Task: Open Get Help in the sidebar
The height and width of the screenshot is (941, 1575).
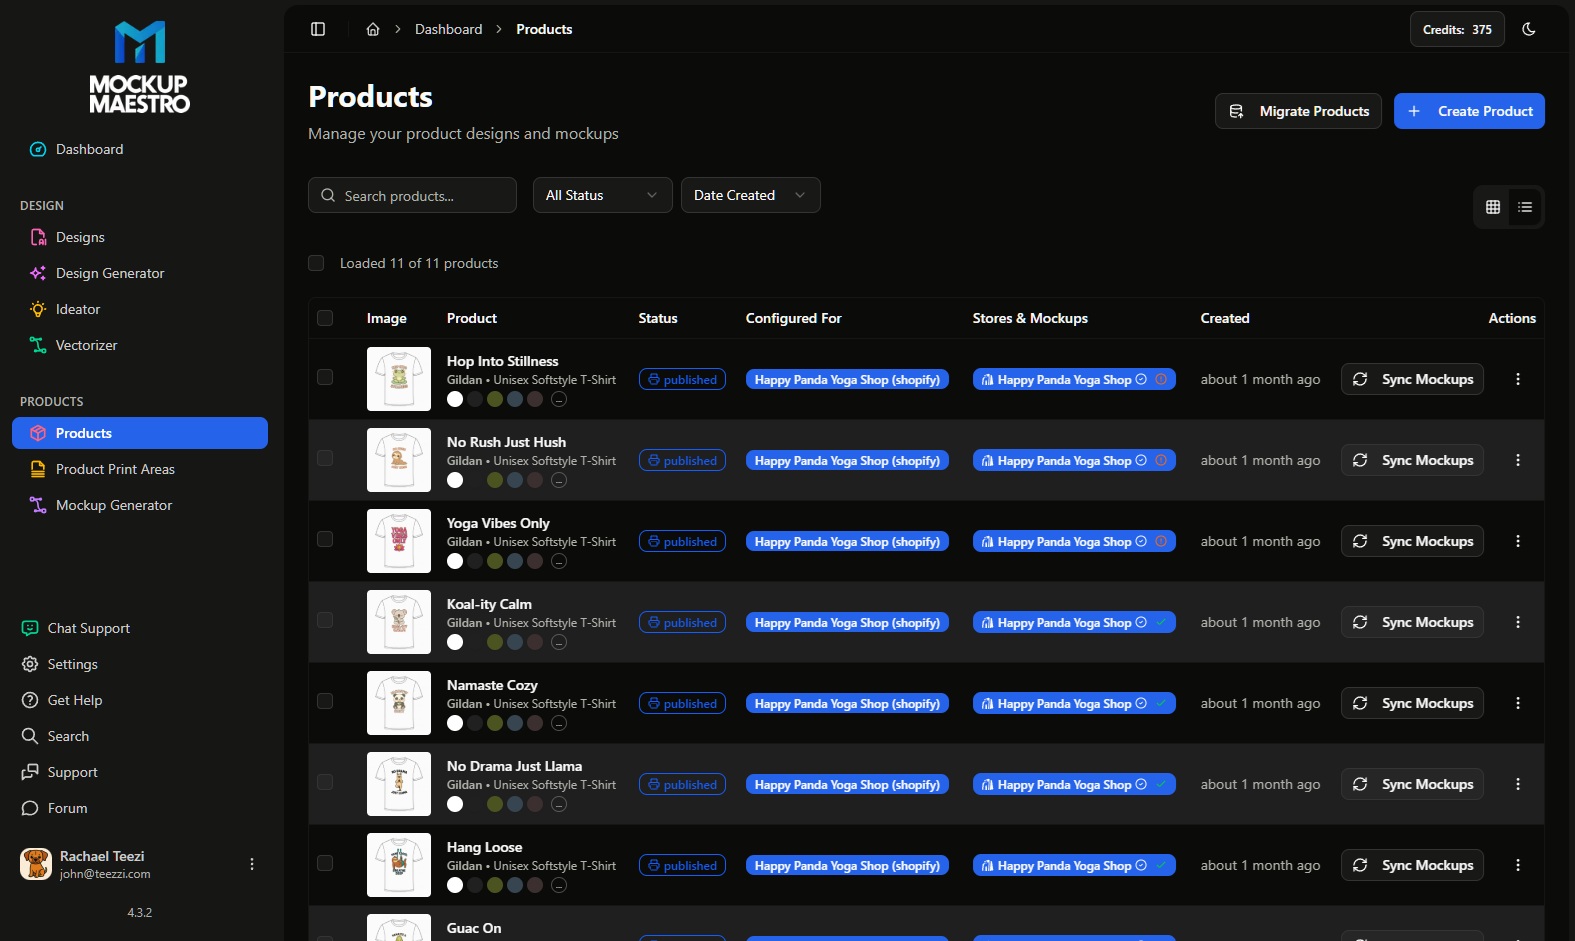Action: [140, 700]
